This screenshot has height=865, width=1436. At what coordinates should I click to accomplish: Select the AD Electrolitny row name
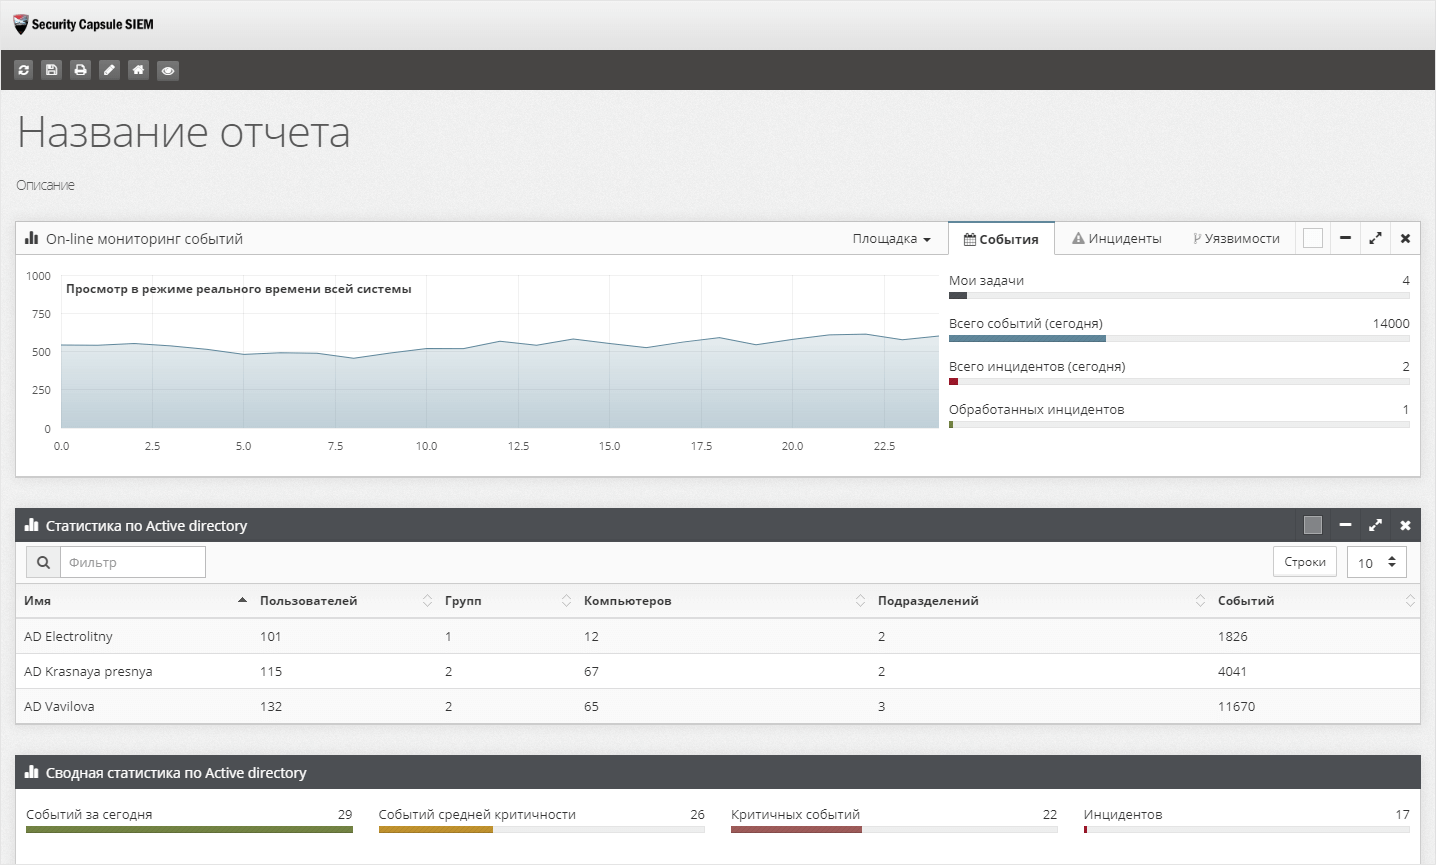pyautogui.click(x=68, y=636)
